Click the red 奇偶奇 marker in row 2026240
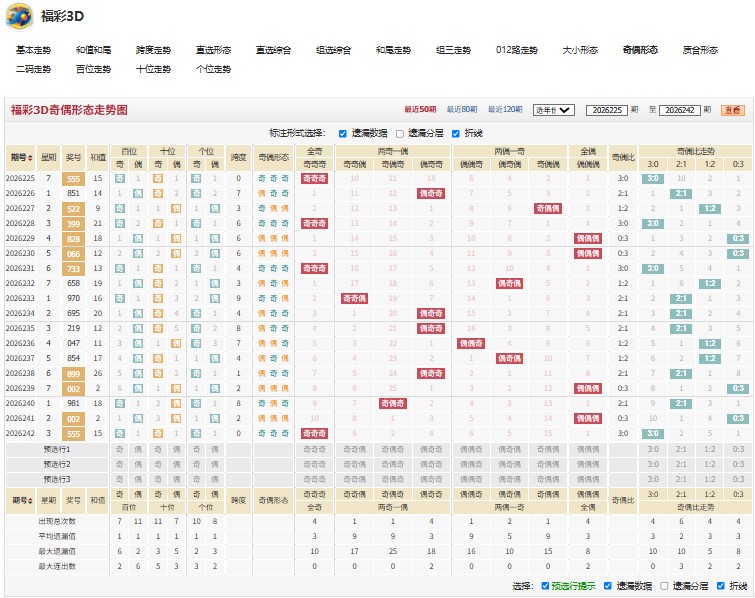This screenshot has height=598, width=755. [392, 403]
